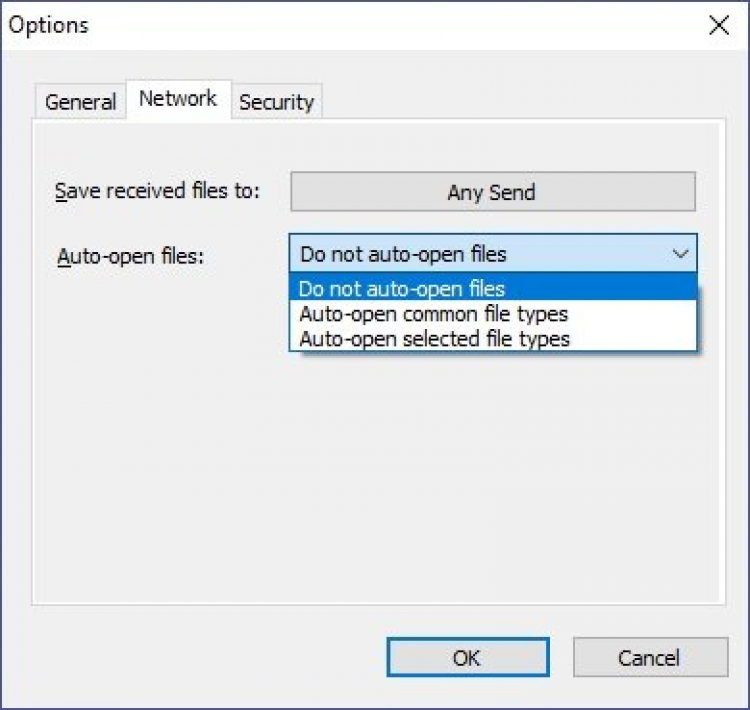Click the 'Auto-open files:' label
The width and height of the screenshot is (750, 710).
[x=130, y=256]
